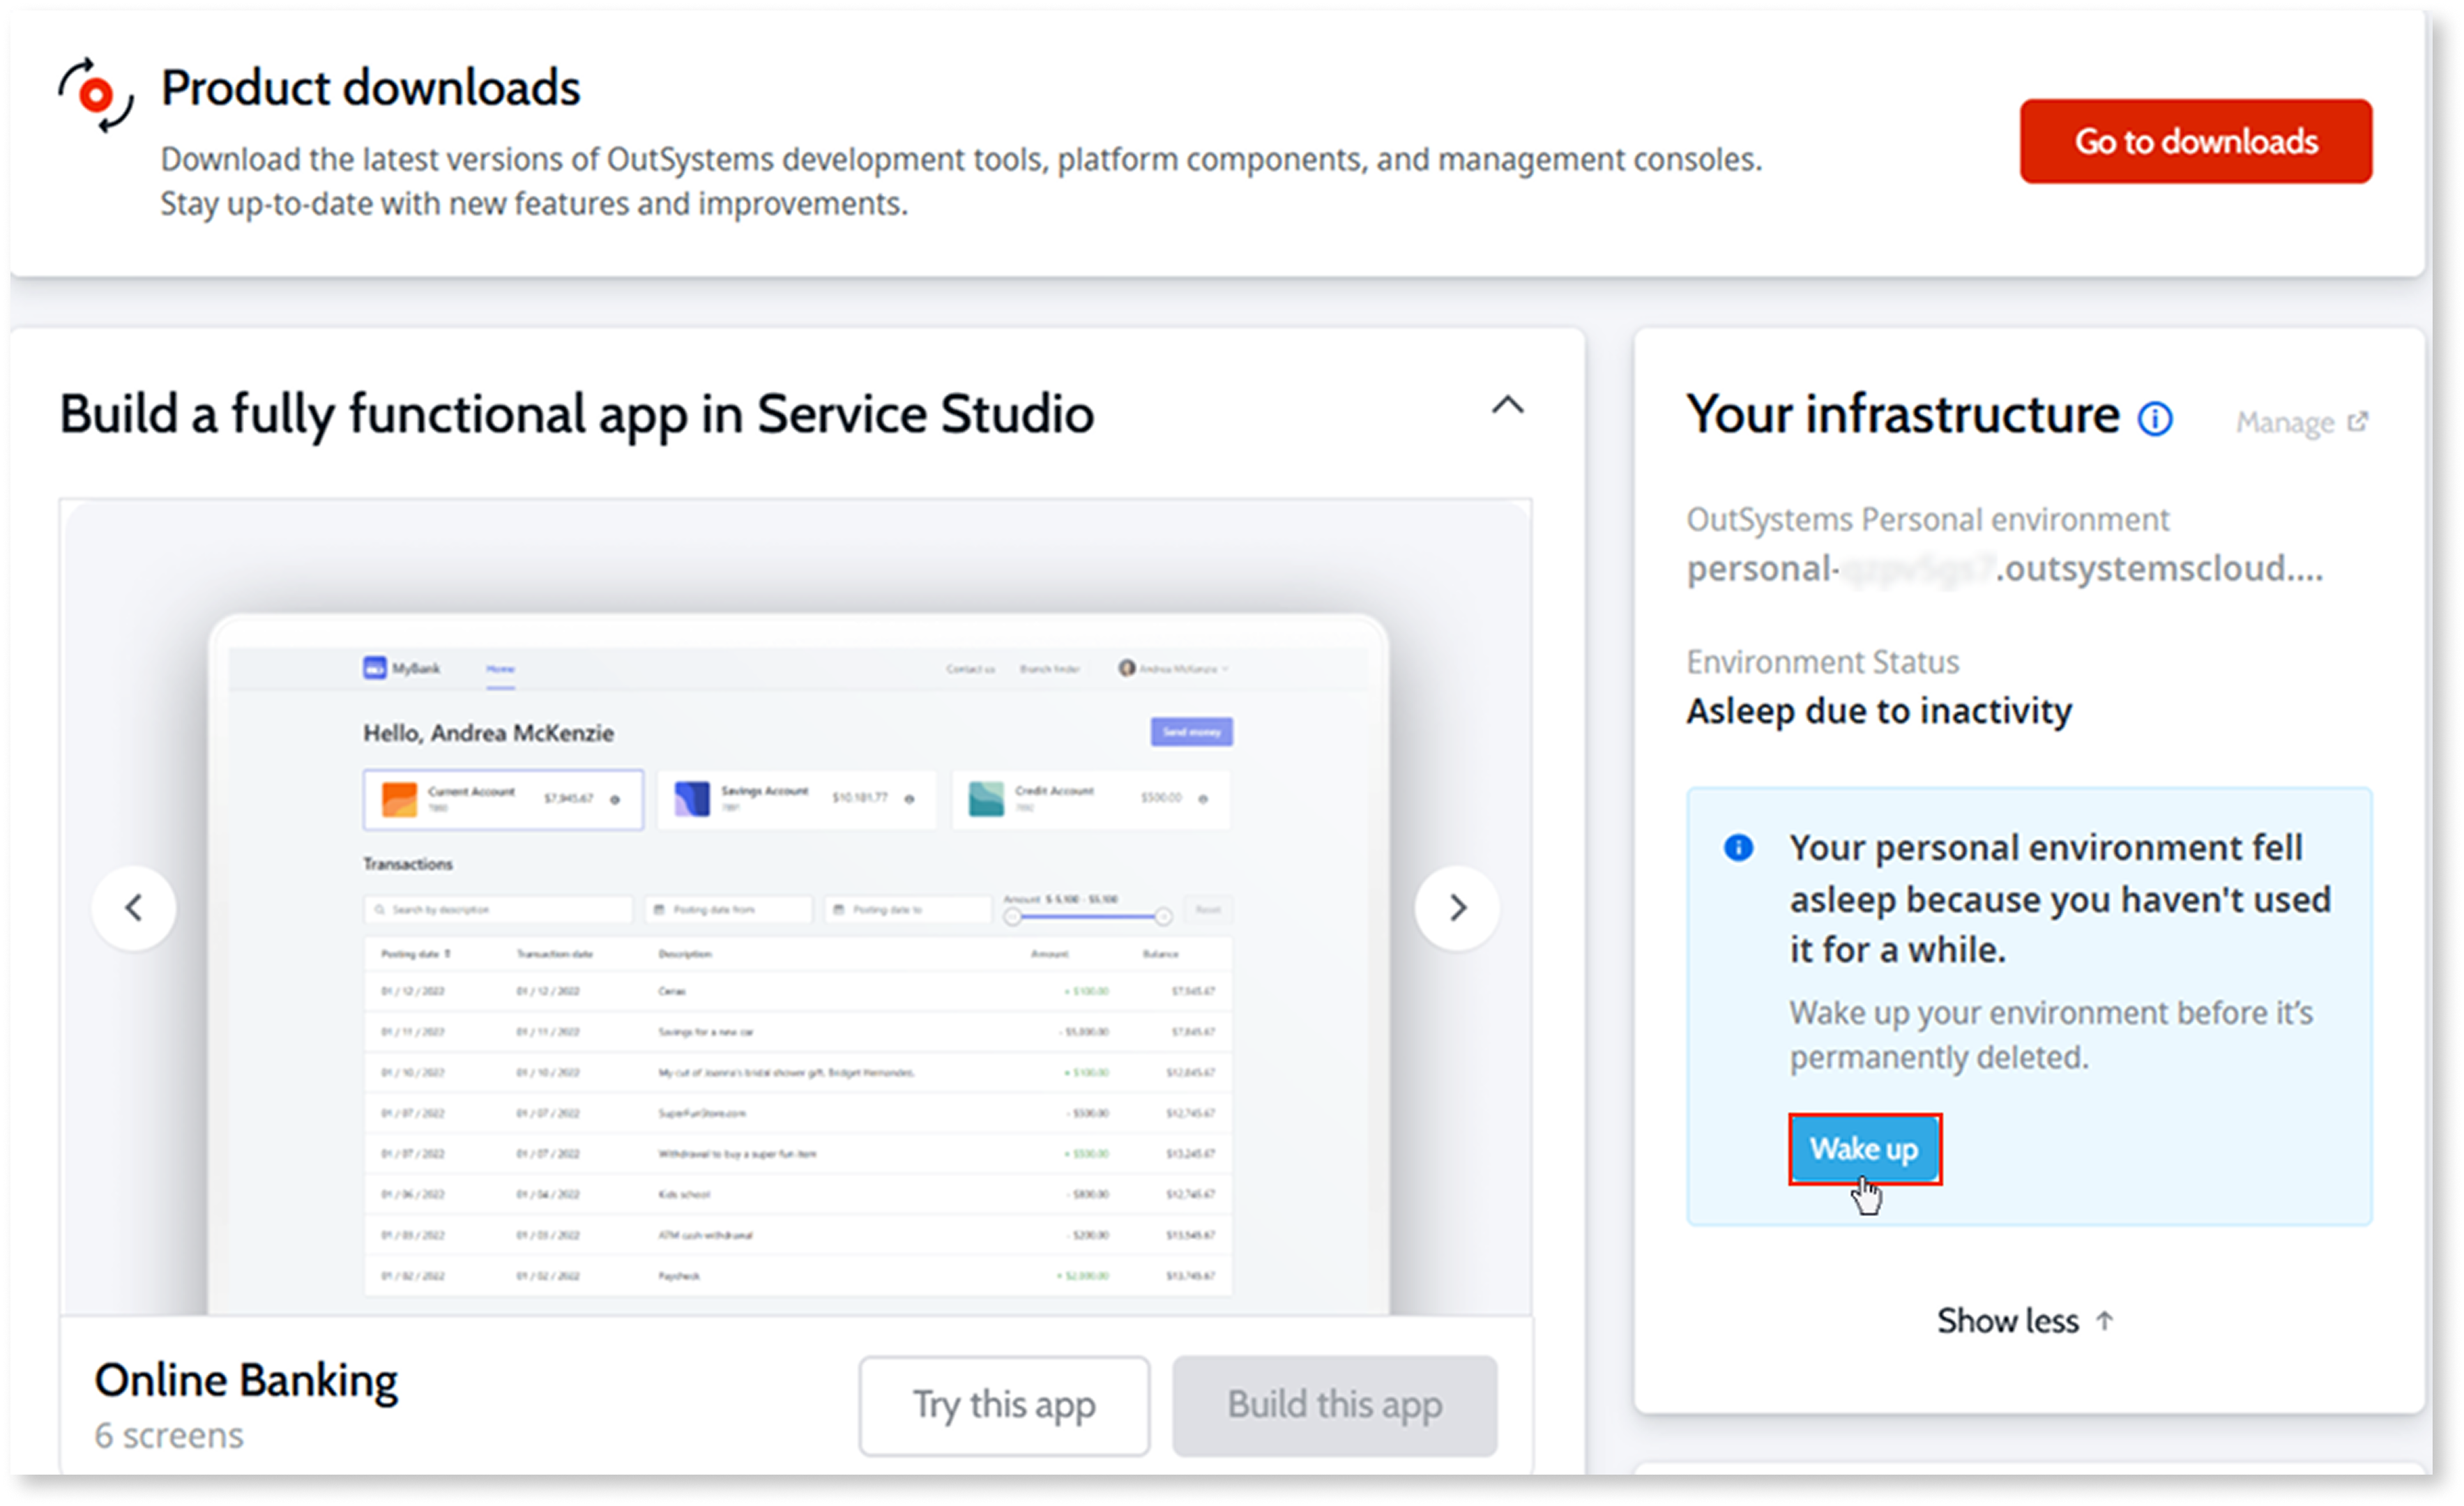Show previous app in carousel

click(x=134, y=907)
